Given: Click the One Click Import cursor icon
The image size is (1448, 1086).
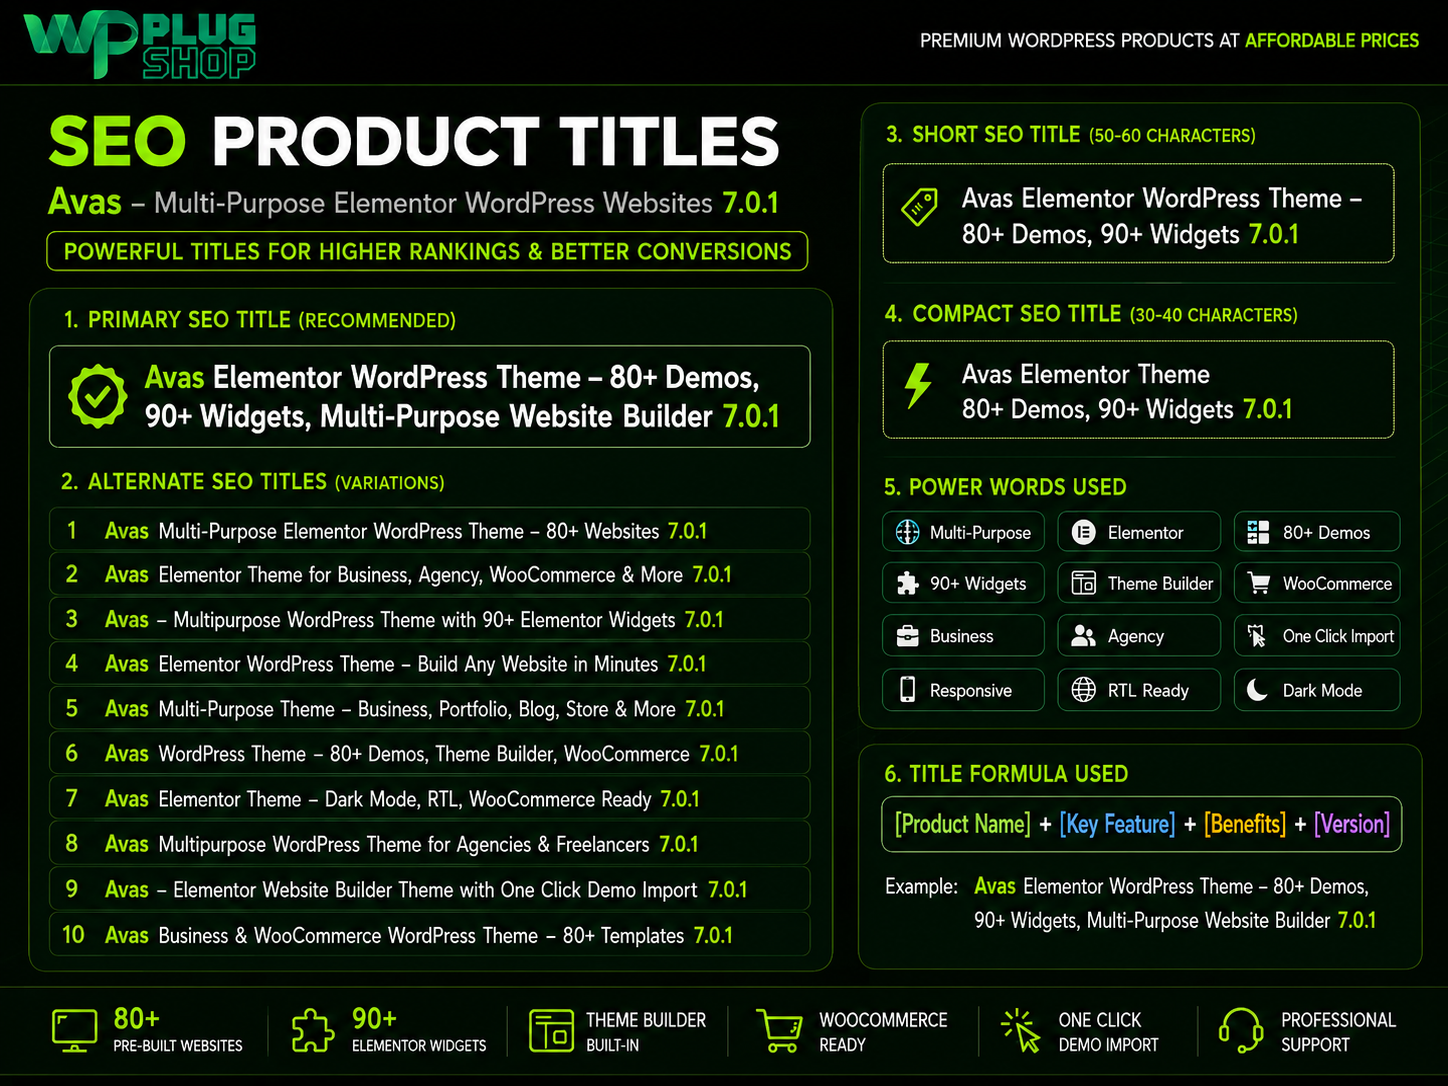Looking at the screenshot, I should coord(1257,636).
